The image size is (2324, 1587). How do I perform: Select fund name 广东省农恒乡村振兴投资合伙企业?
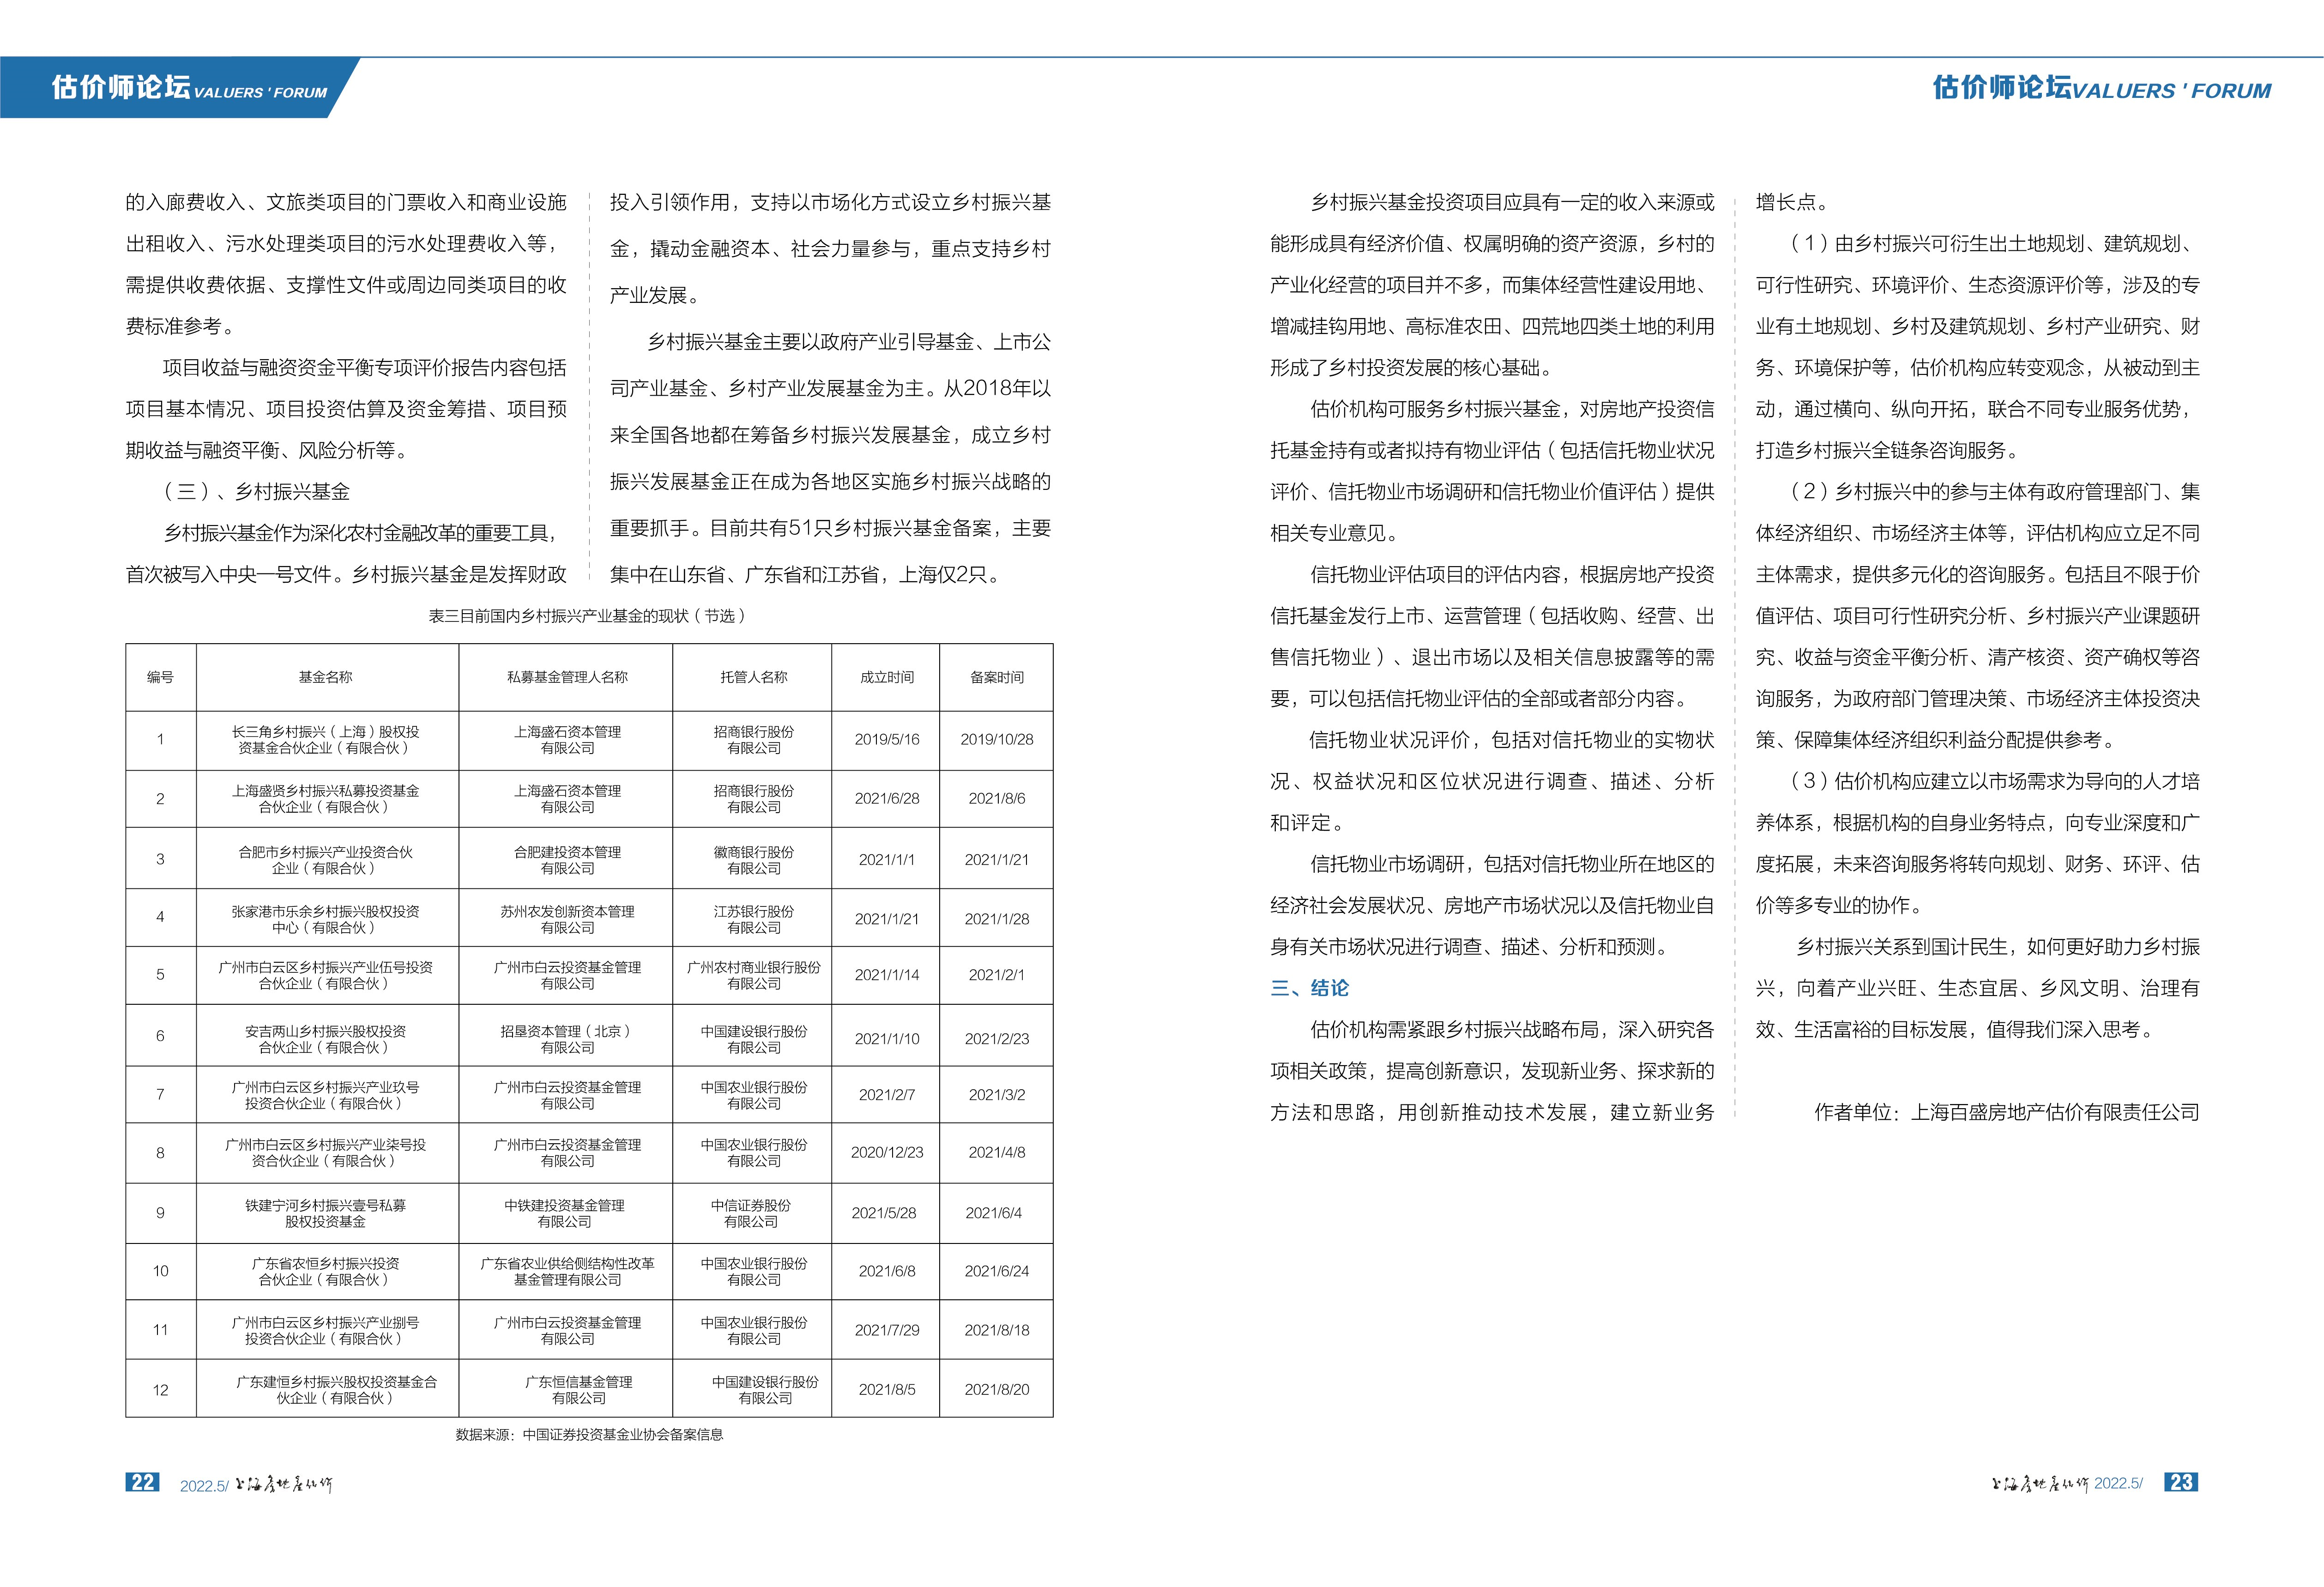pos(326,1271)
